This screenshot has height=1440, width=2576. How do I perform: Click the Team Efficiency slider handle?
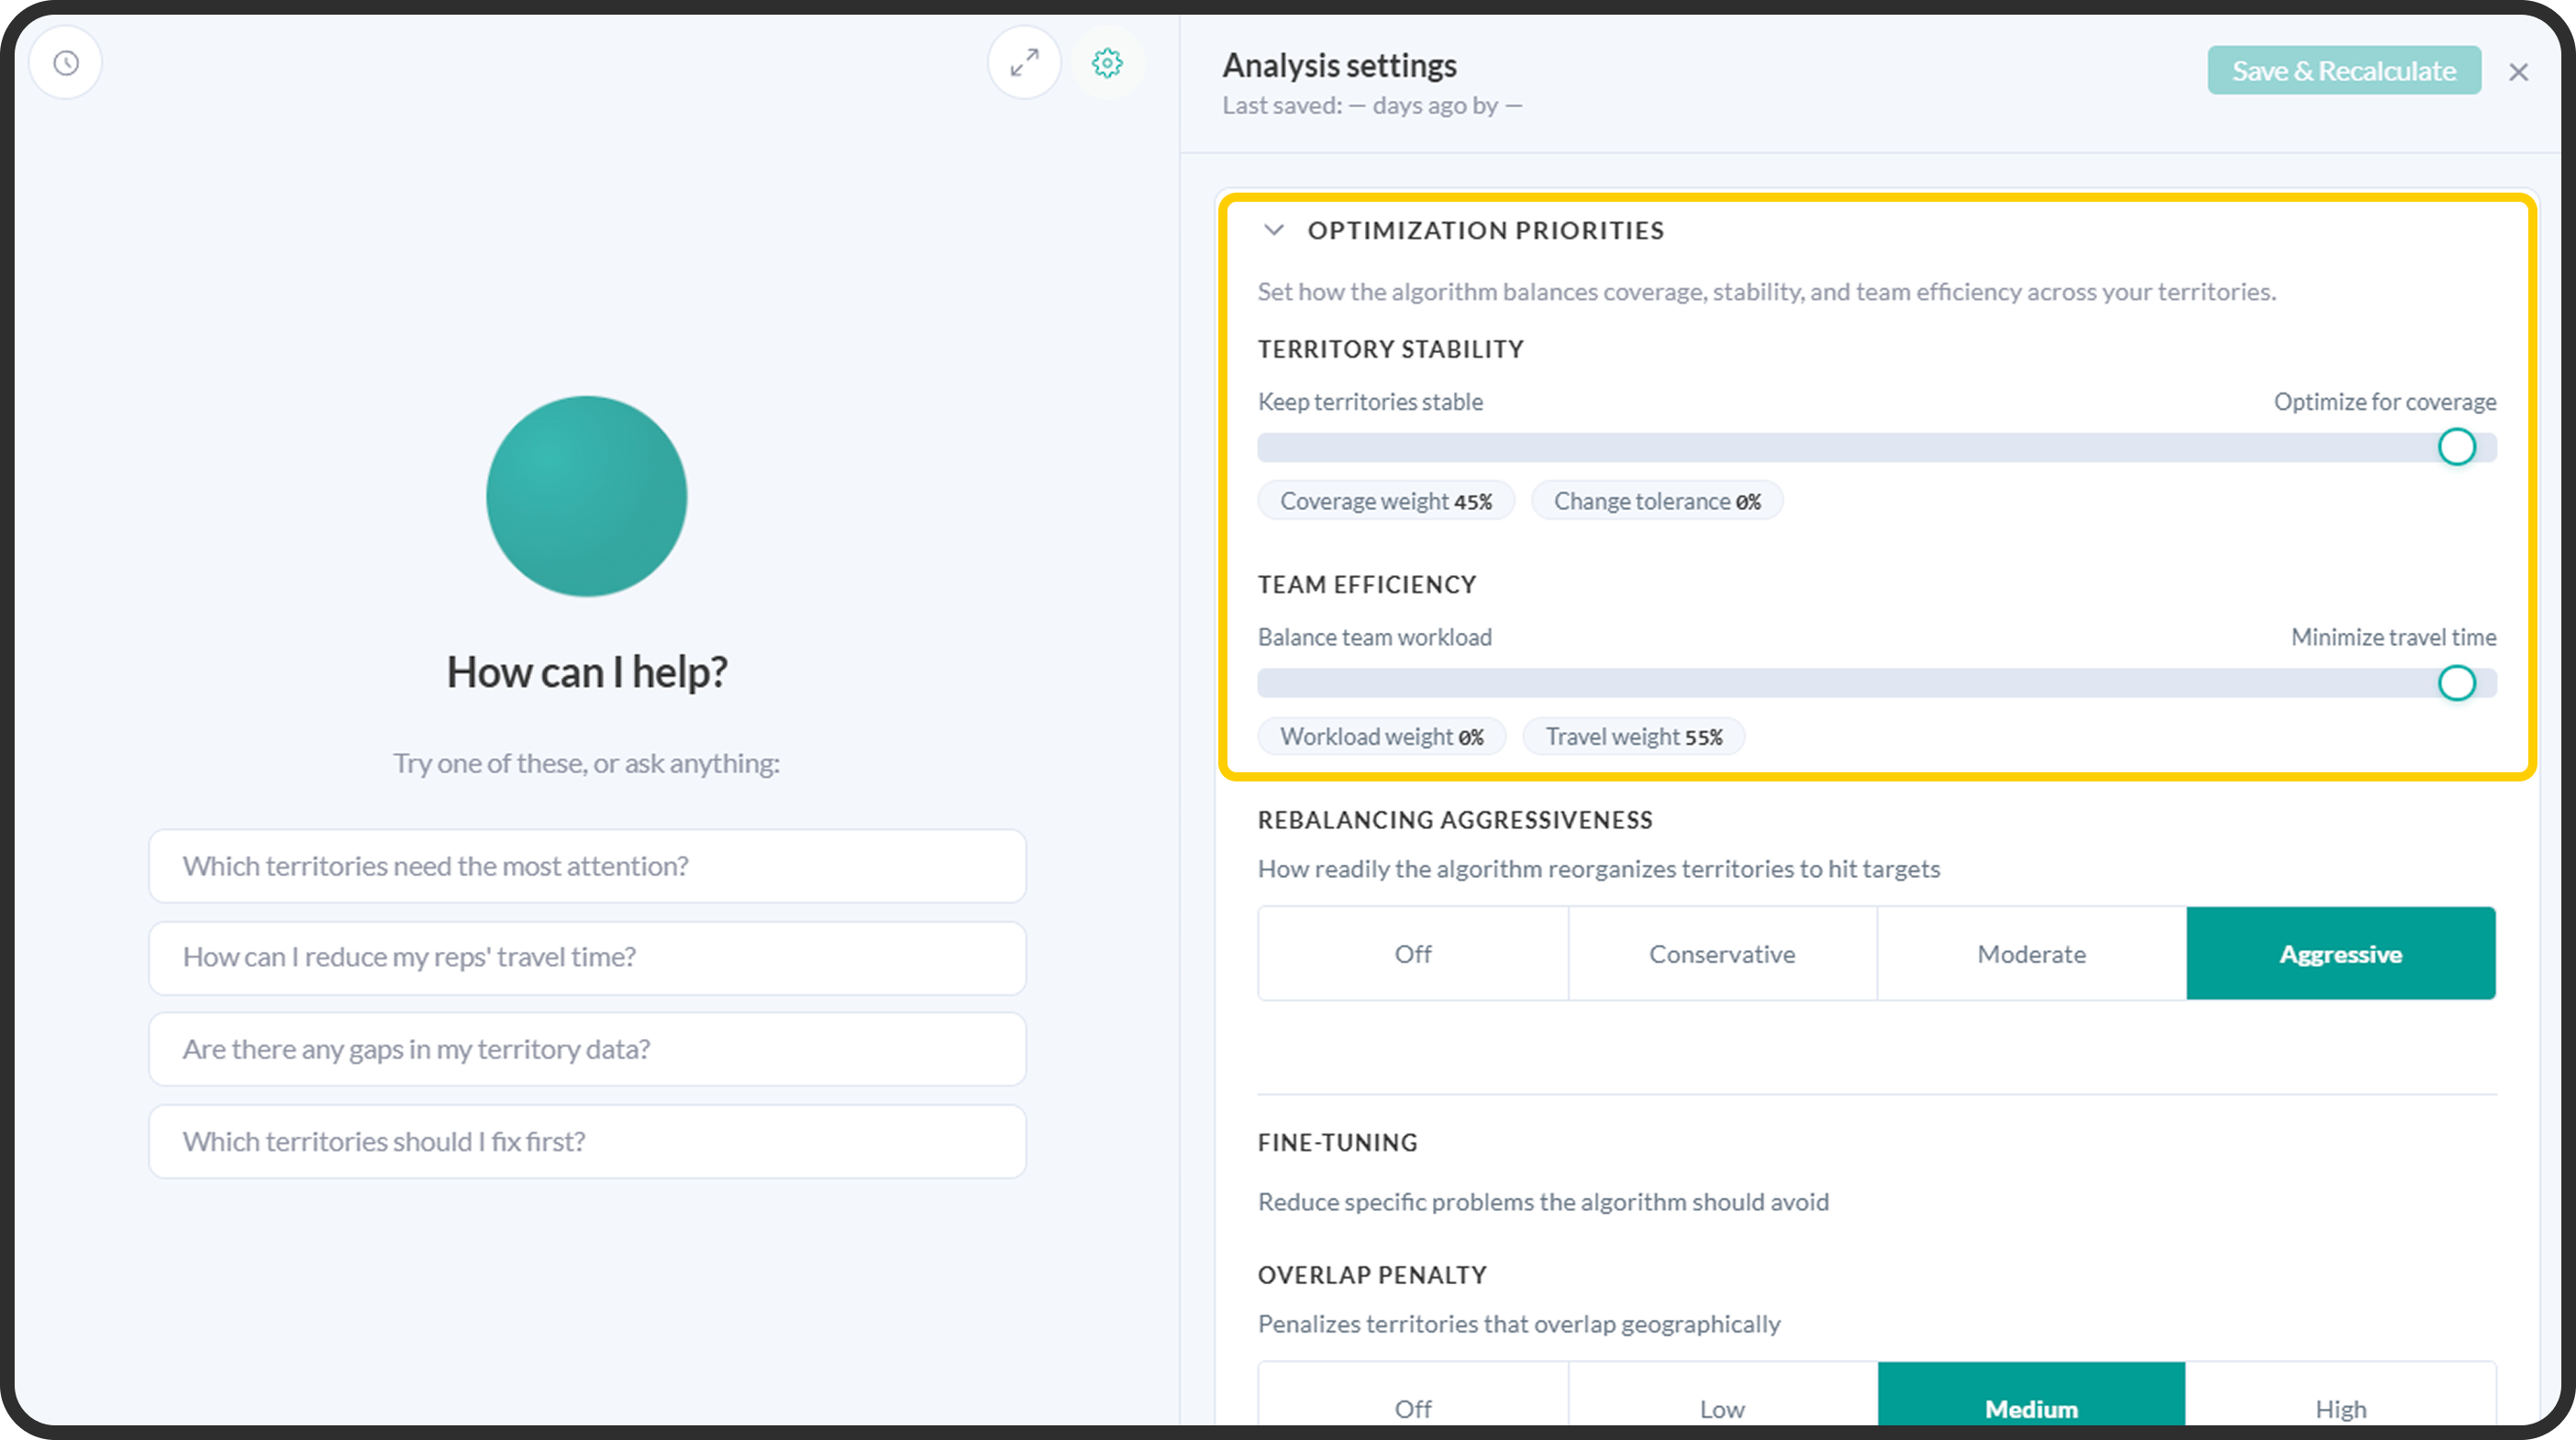coord(2456,683)
